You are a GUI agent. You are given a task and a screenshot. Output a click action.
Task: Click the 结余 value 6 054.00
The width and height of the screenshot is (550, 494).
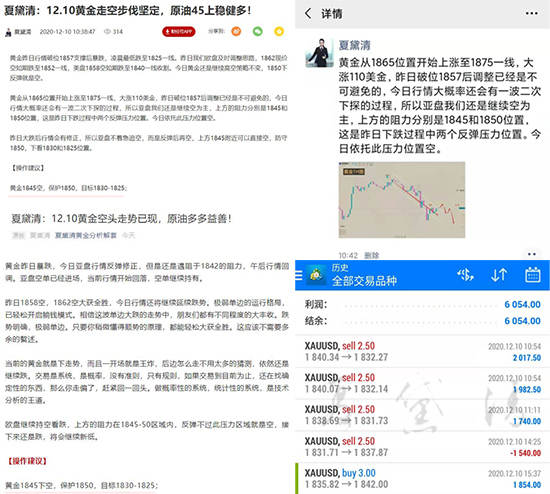(x=522, y=321)
